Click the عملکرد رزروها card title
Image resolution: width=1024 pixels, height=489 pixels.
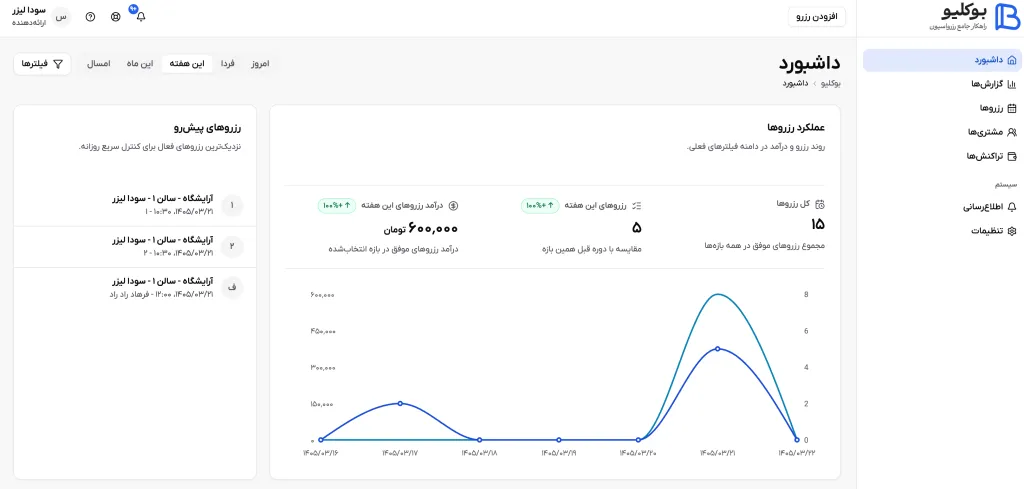pyautogui.click(x=796, y=127)
